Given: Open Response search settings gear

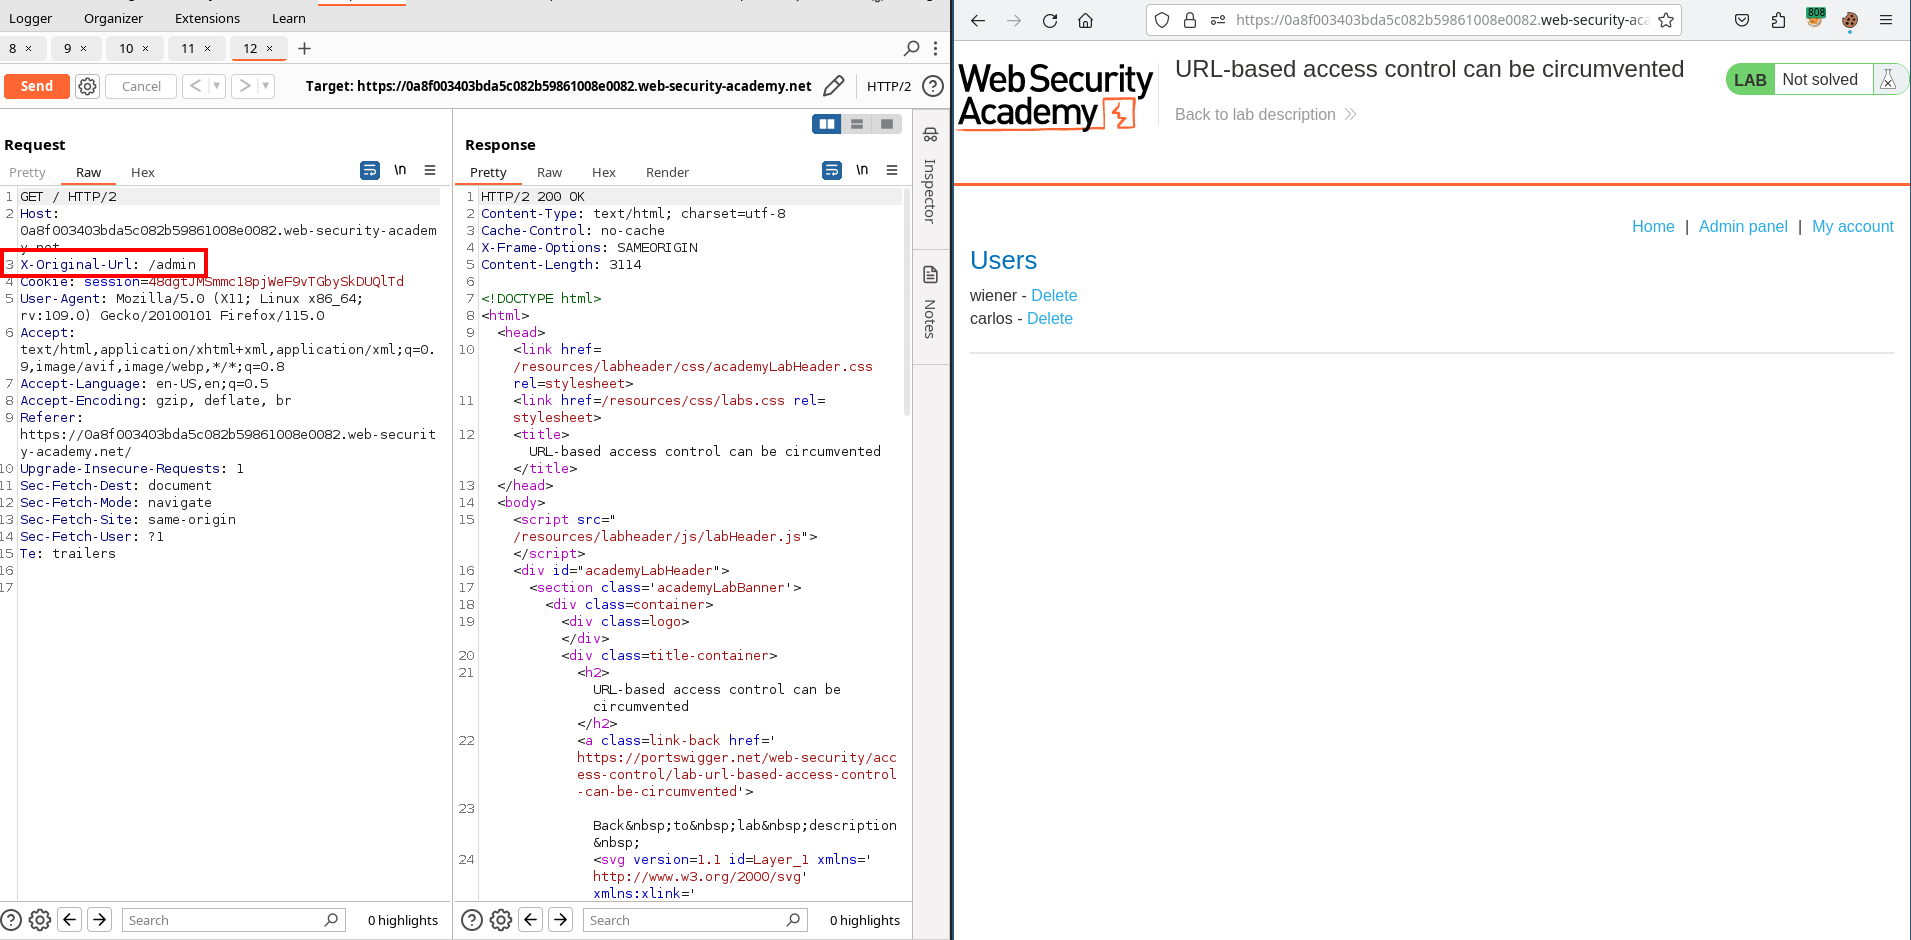Looking at the screenshot, I should pyautogui.click(x=501, y=920).
